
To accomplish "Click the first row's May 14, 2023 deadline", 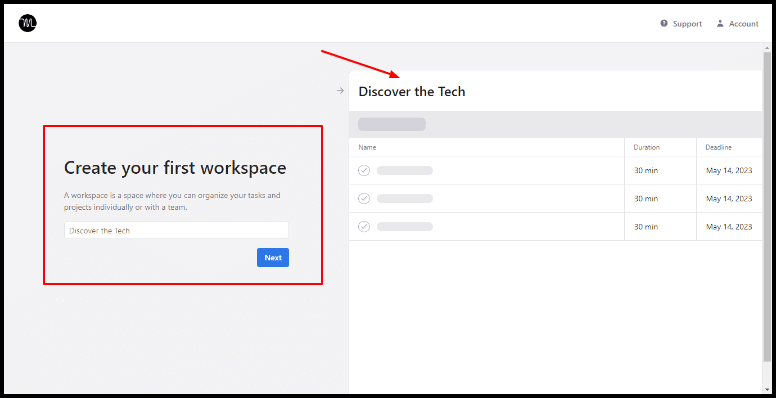I will pyautogui.click(x=729, y=170).
